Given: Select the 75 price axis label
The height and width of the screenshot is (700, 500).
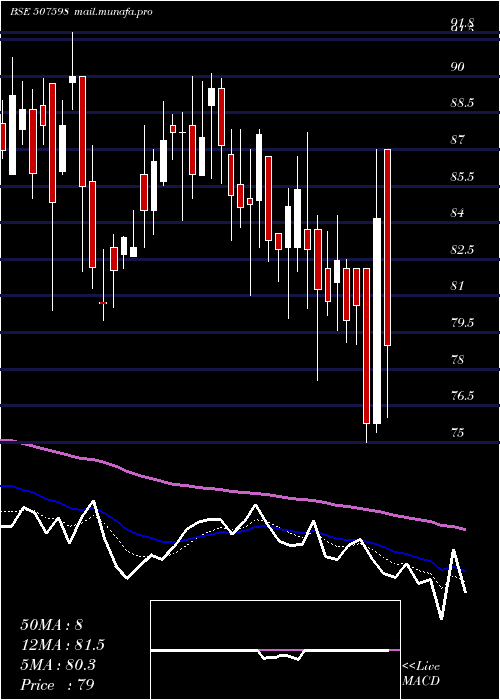Looking at the screenshot, I should (458, 433).
